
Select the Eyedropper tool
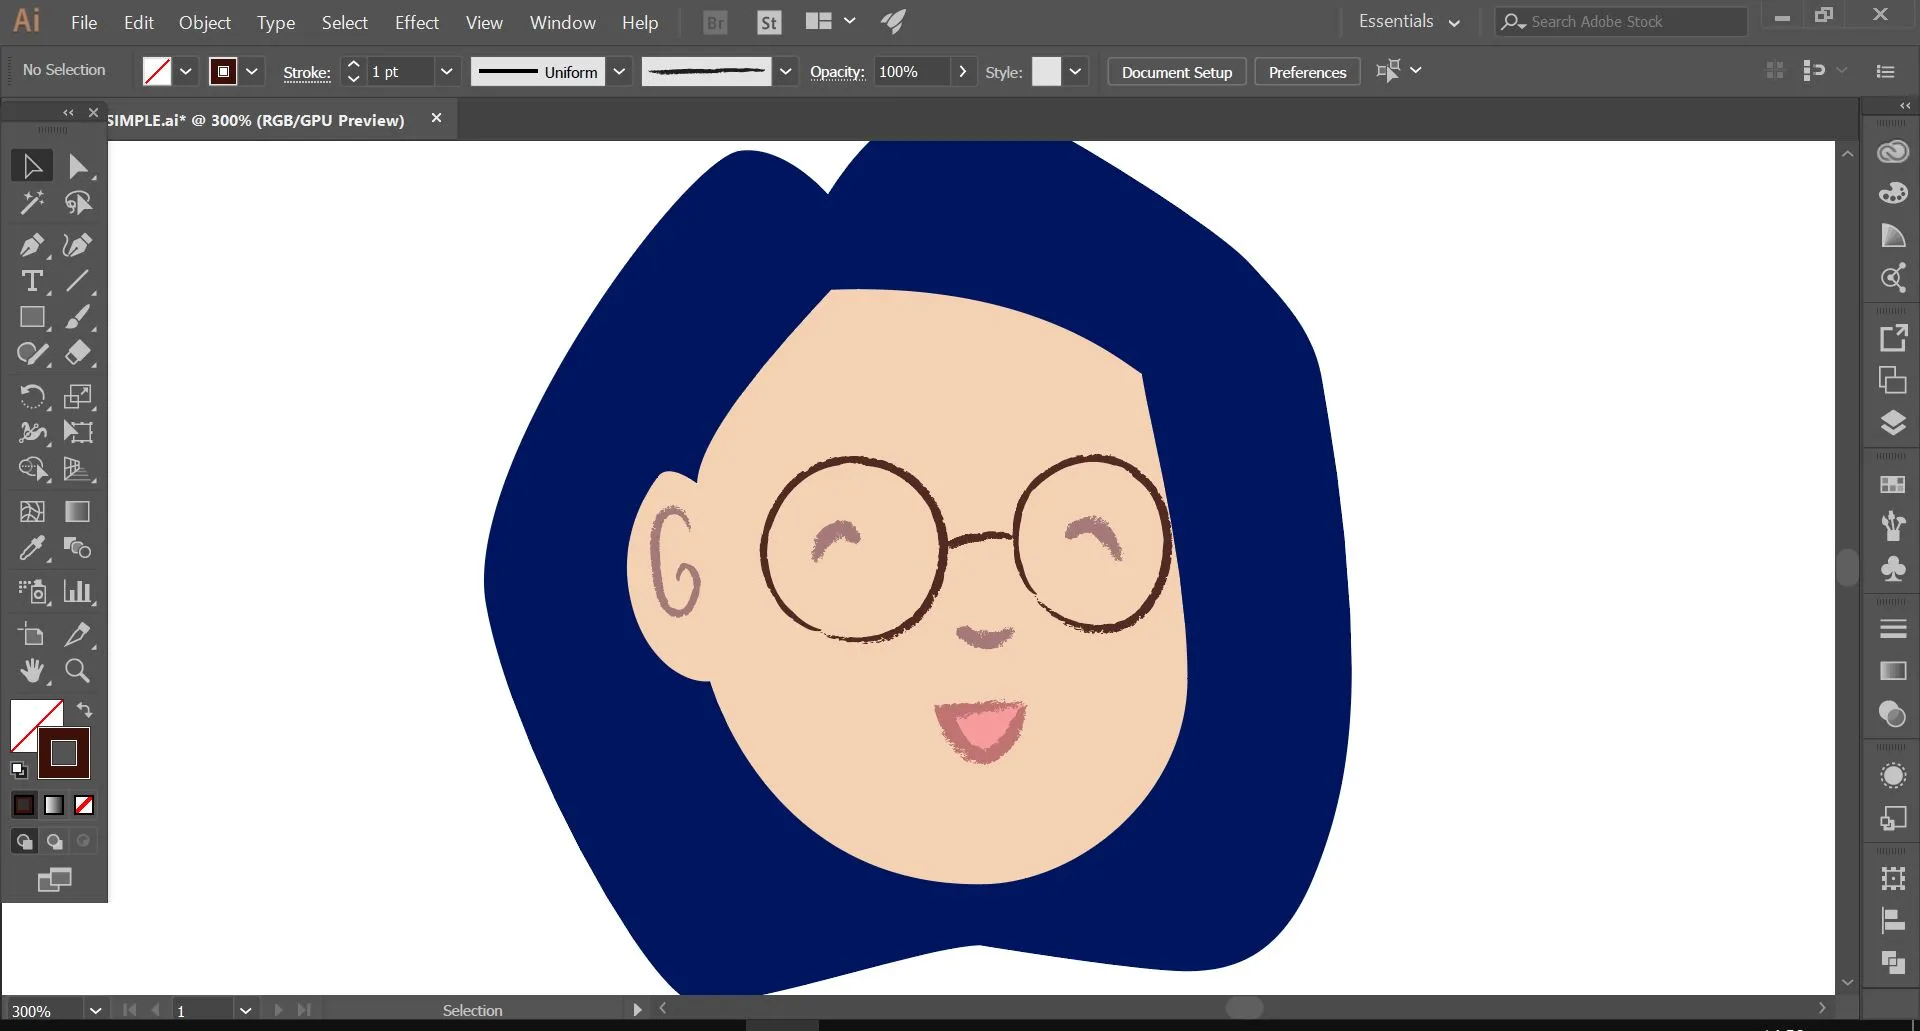[x=32, y=548]
